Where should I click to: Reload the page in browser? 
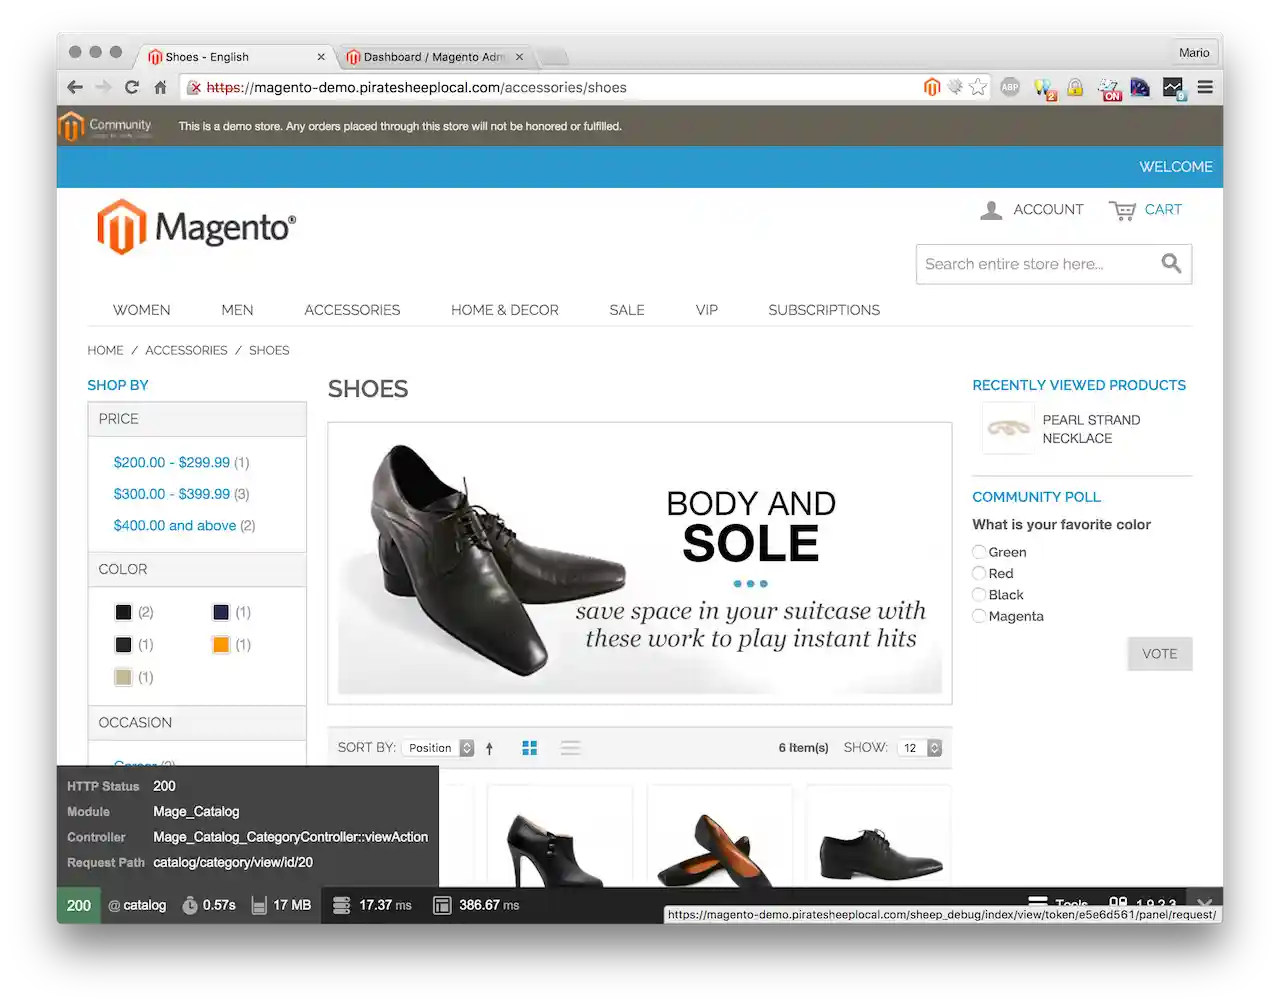click(x=131, y=88)
